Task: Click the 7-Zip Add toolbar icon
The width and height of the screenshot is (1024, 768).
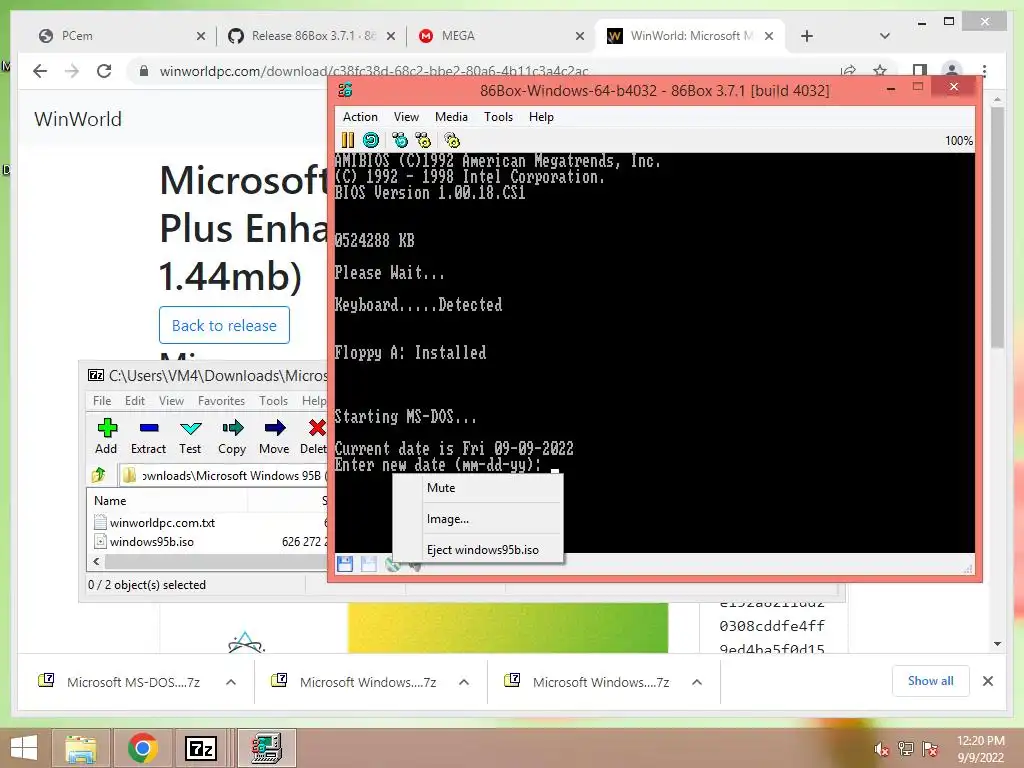Action: (106, 436)
